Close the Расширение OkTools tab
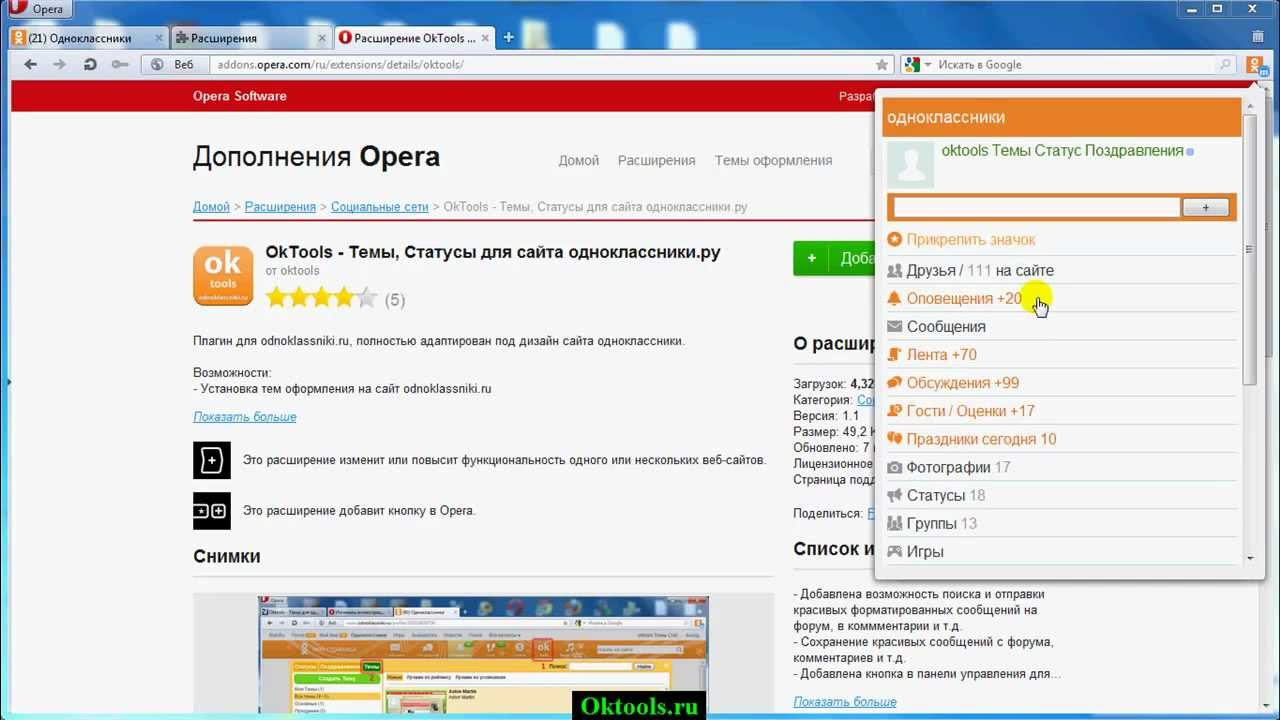Viewport: 1280px width, 720px height. coord(486,38)
